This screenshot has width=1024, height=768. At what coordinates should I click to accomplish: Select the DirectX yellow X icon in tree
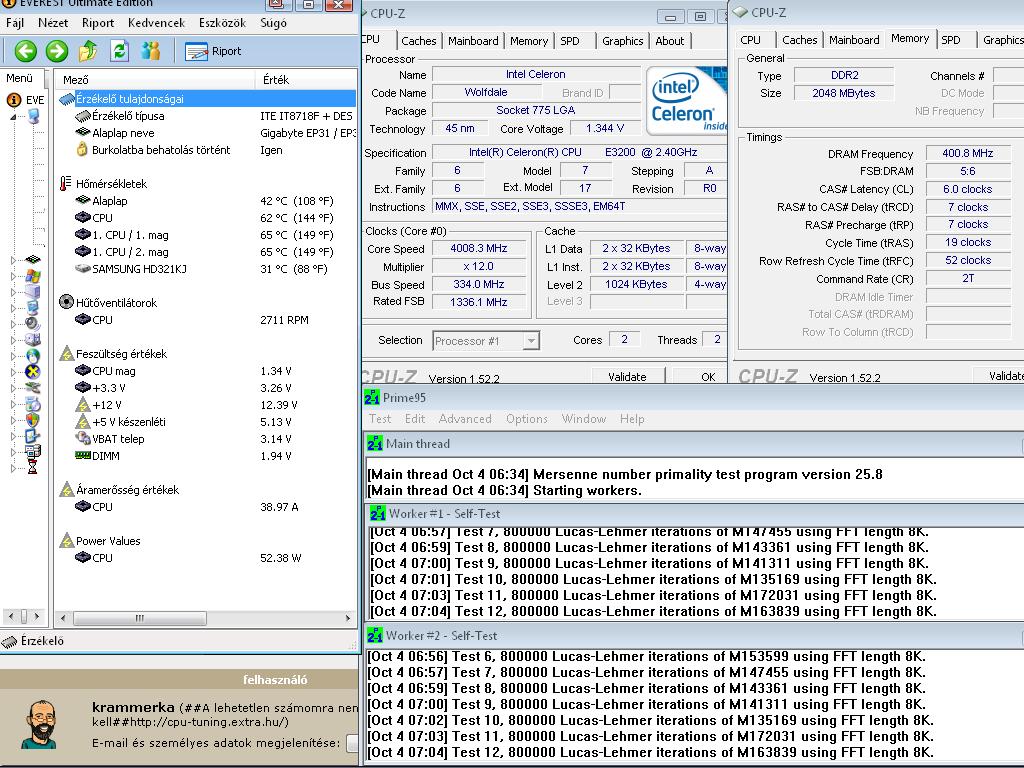[x=33, y=372]
